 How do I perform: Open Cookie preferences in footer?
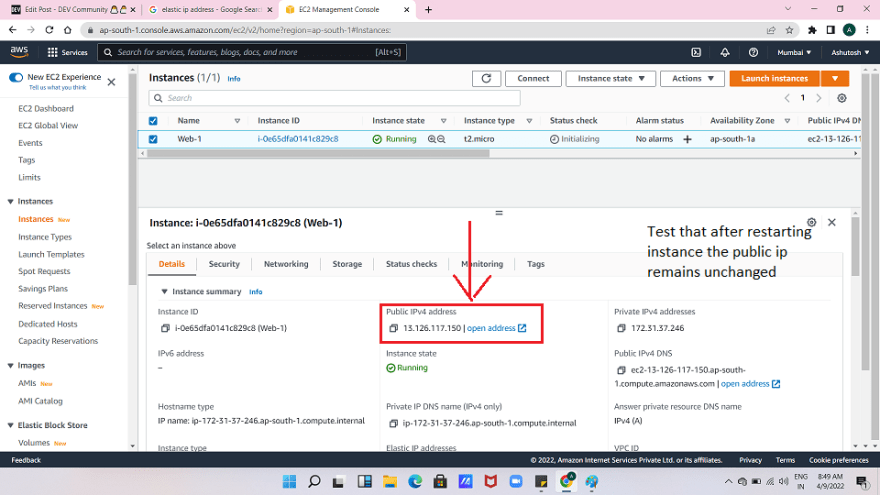click(838, 460)
